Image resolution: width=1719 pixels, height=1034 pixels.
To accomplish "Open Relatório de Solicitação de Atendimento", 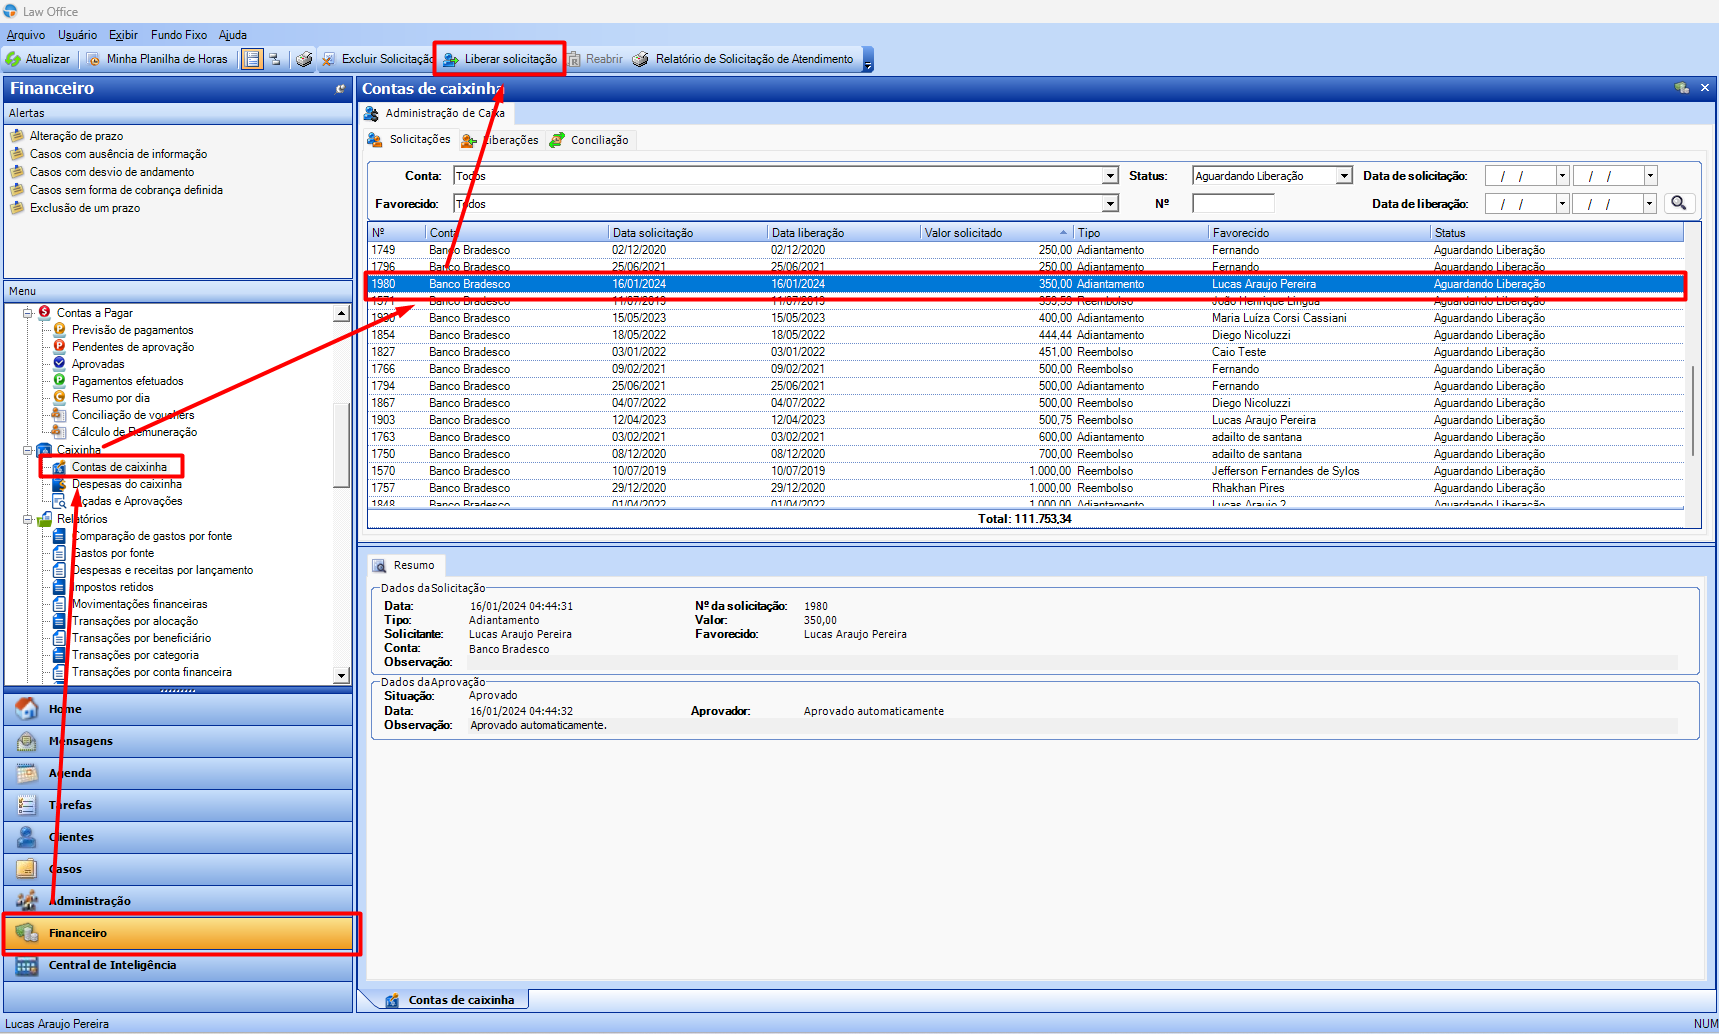I will pos(743,59).
